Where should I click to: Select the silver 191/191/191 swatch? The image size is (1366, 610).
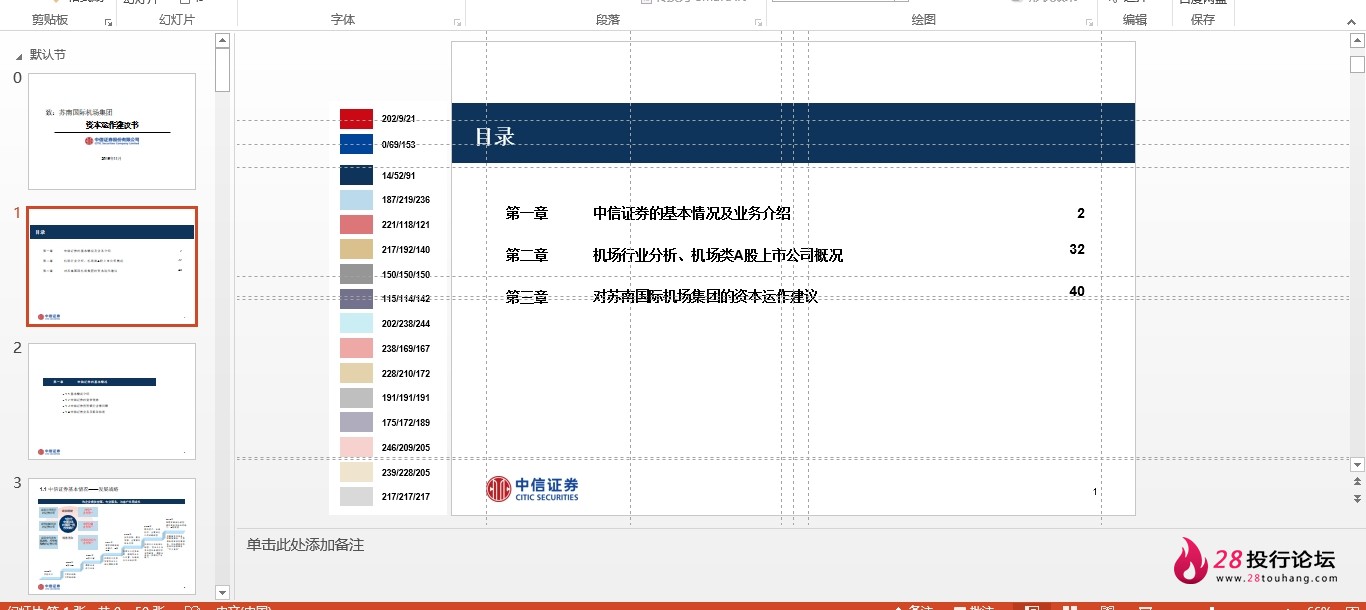356,398
